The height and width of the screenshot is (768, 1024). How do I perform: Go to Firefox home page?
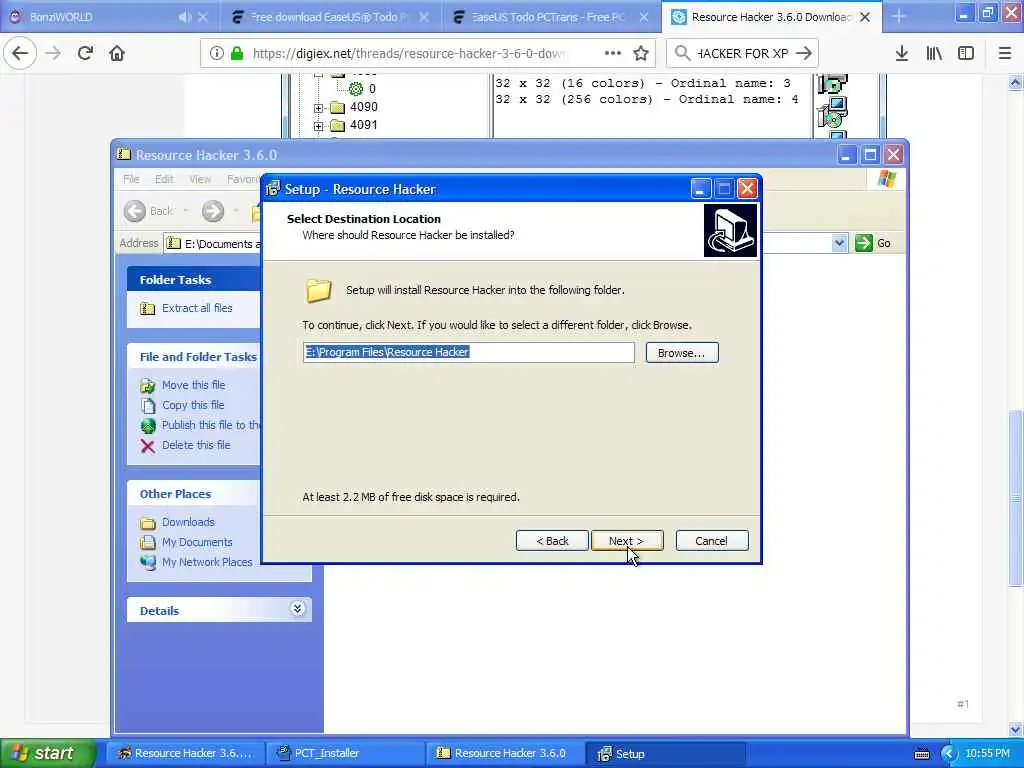[x=117, y=54]
